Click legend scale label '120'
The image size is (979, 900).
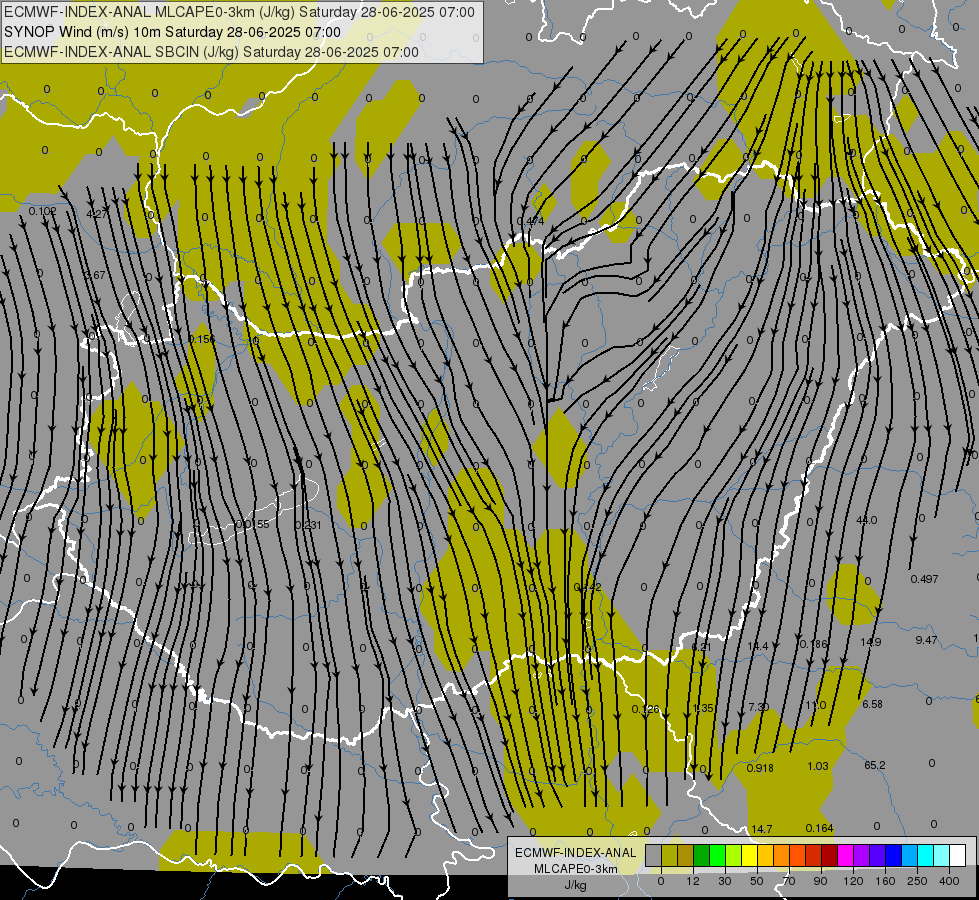click(x=853, y=881)
